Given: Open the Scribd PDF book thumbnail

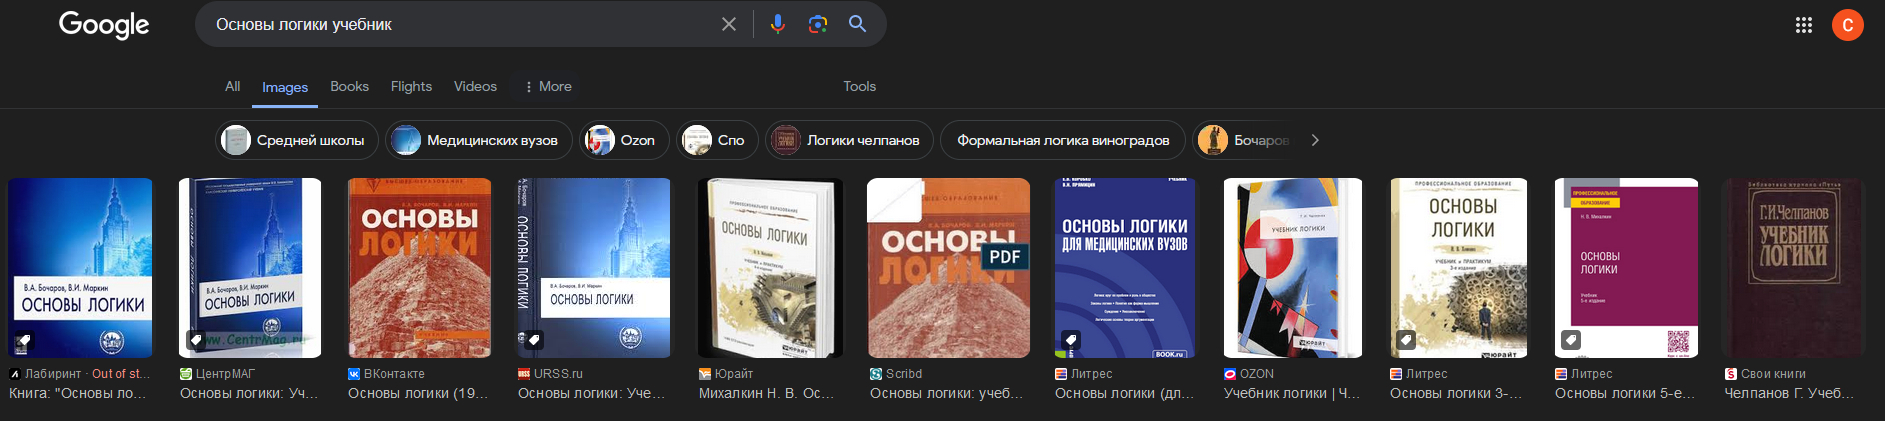Looking at the screenshot, I should 948,268.
